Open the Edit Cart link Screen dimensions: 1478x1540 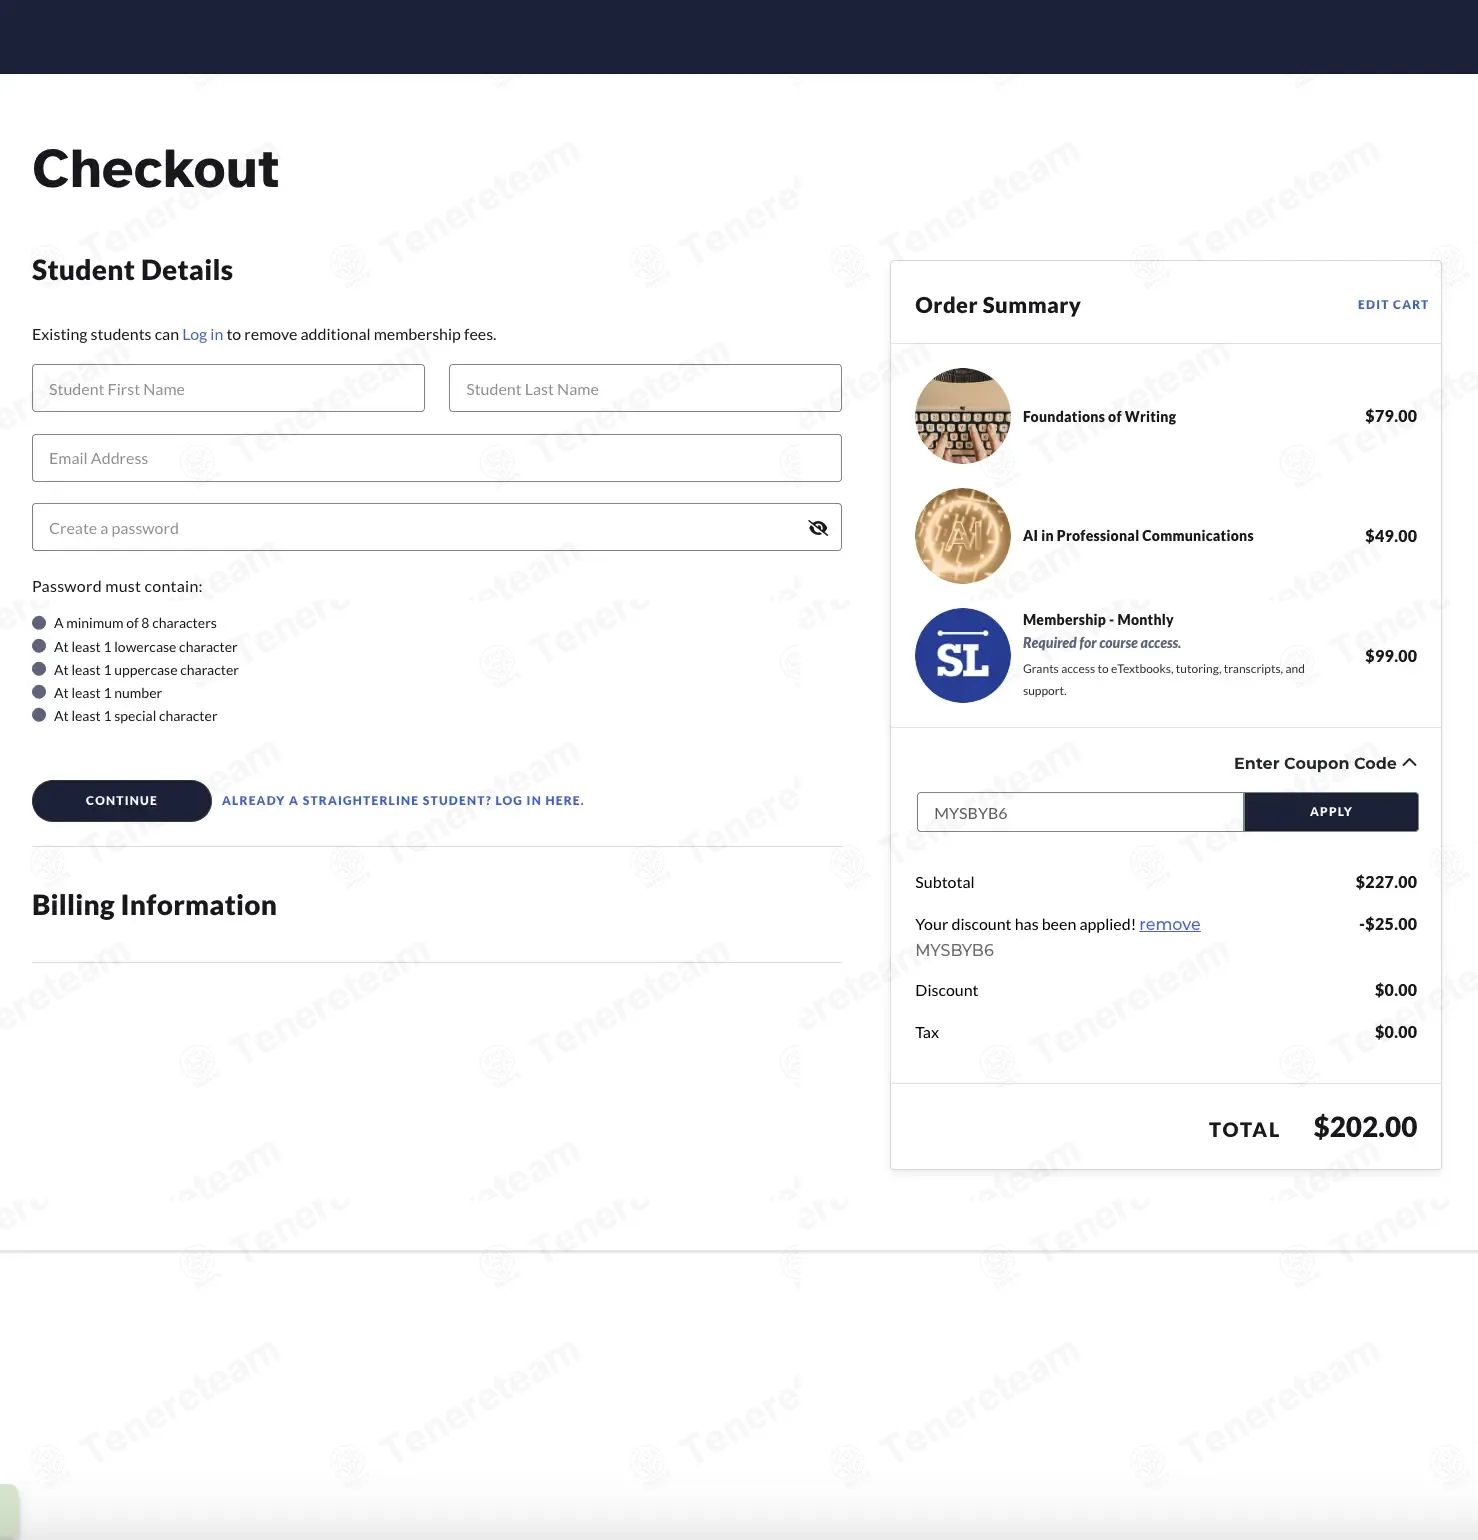tap(1393, 305)
